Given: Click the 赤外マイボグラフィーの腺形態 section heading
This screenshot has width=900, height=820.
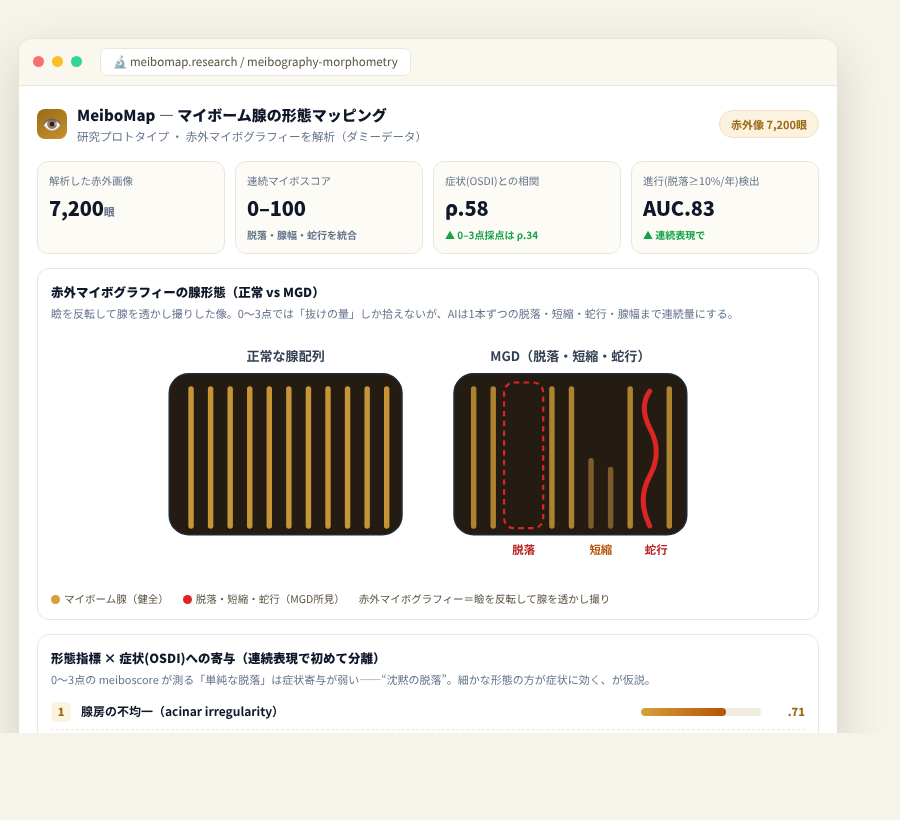Looking at the screenshot, I should pyautogui.click(x=185, y=292).
